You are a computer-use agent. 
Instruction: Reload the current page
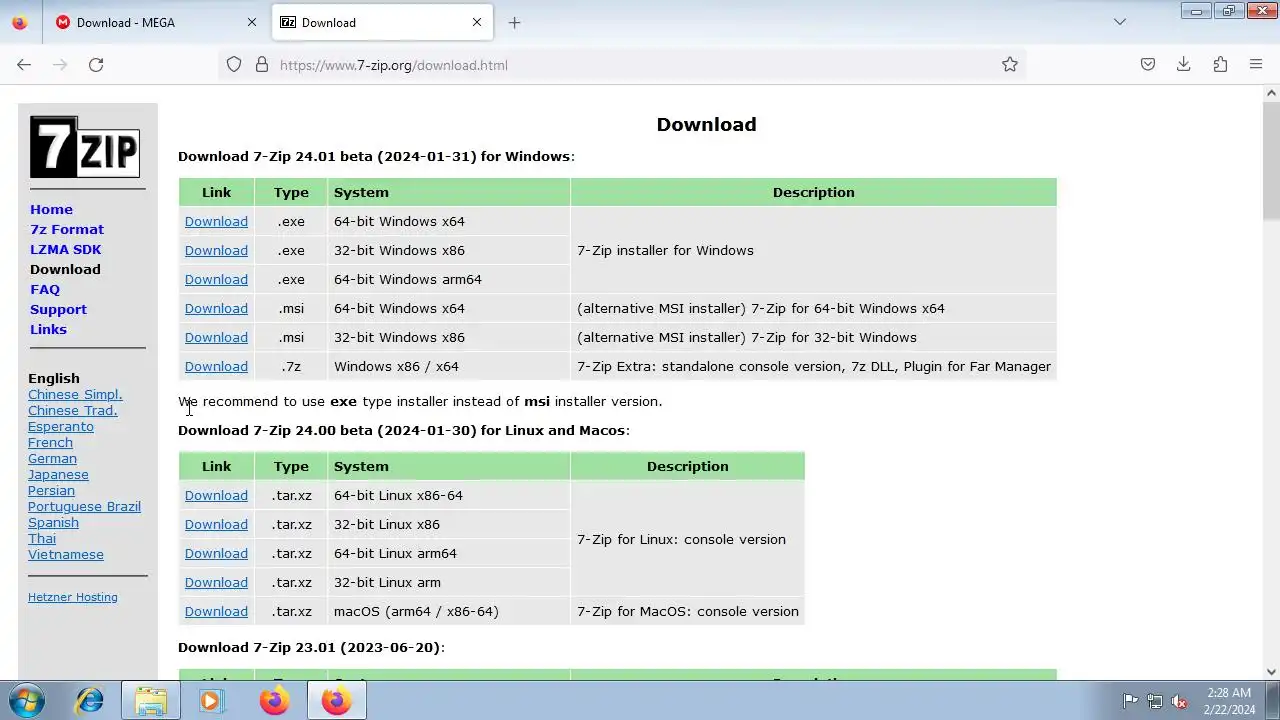(96, 65)
